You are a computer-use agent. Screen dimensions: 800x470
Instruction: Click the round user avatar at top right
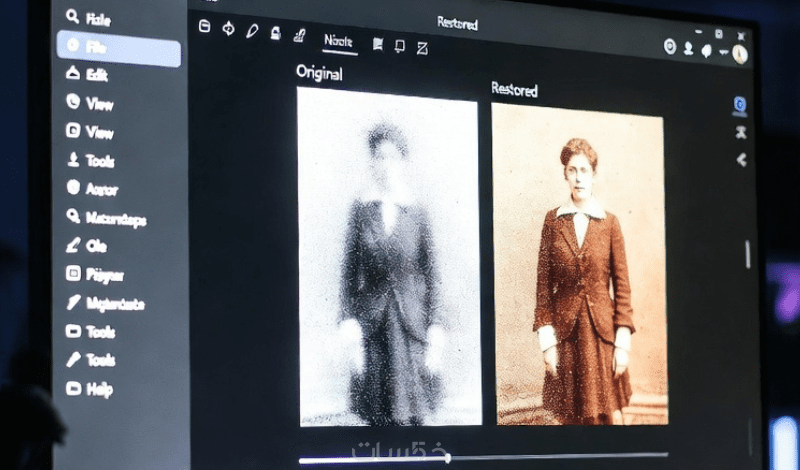click(x=740, y=54)
